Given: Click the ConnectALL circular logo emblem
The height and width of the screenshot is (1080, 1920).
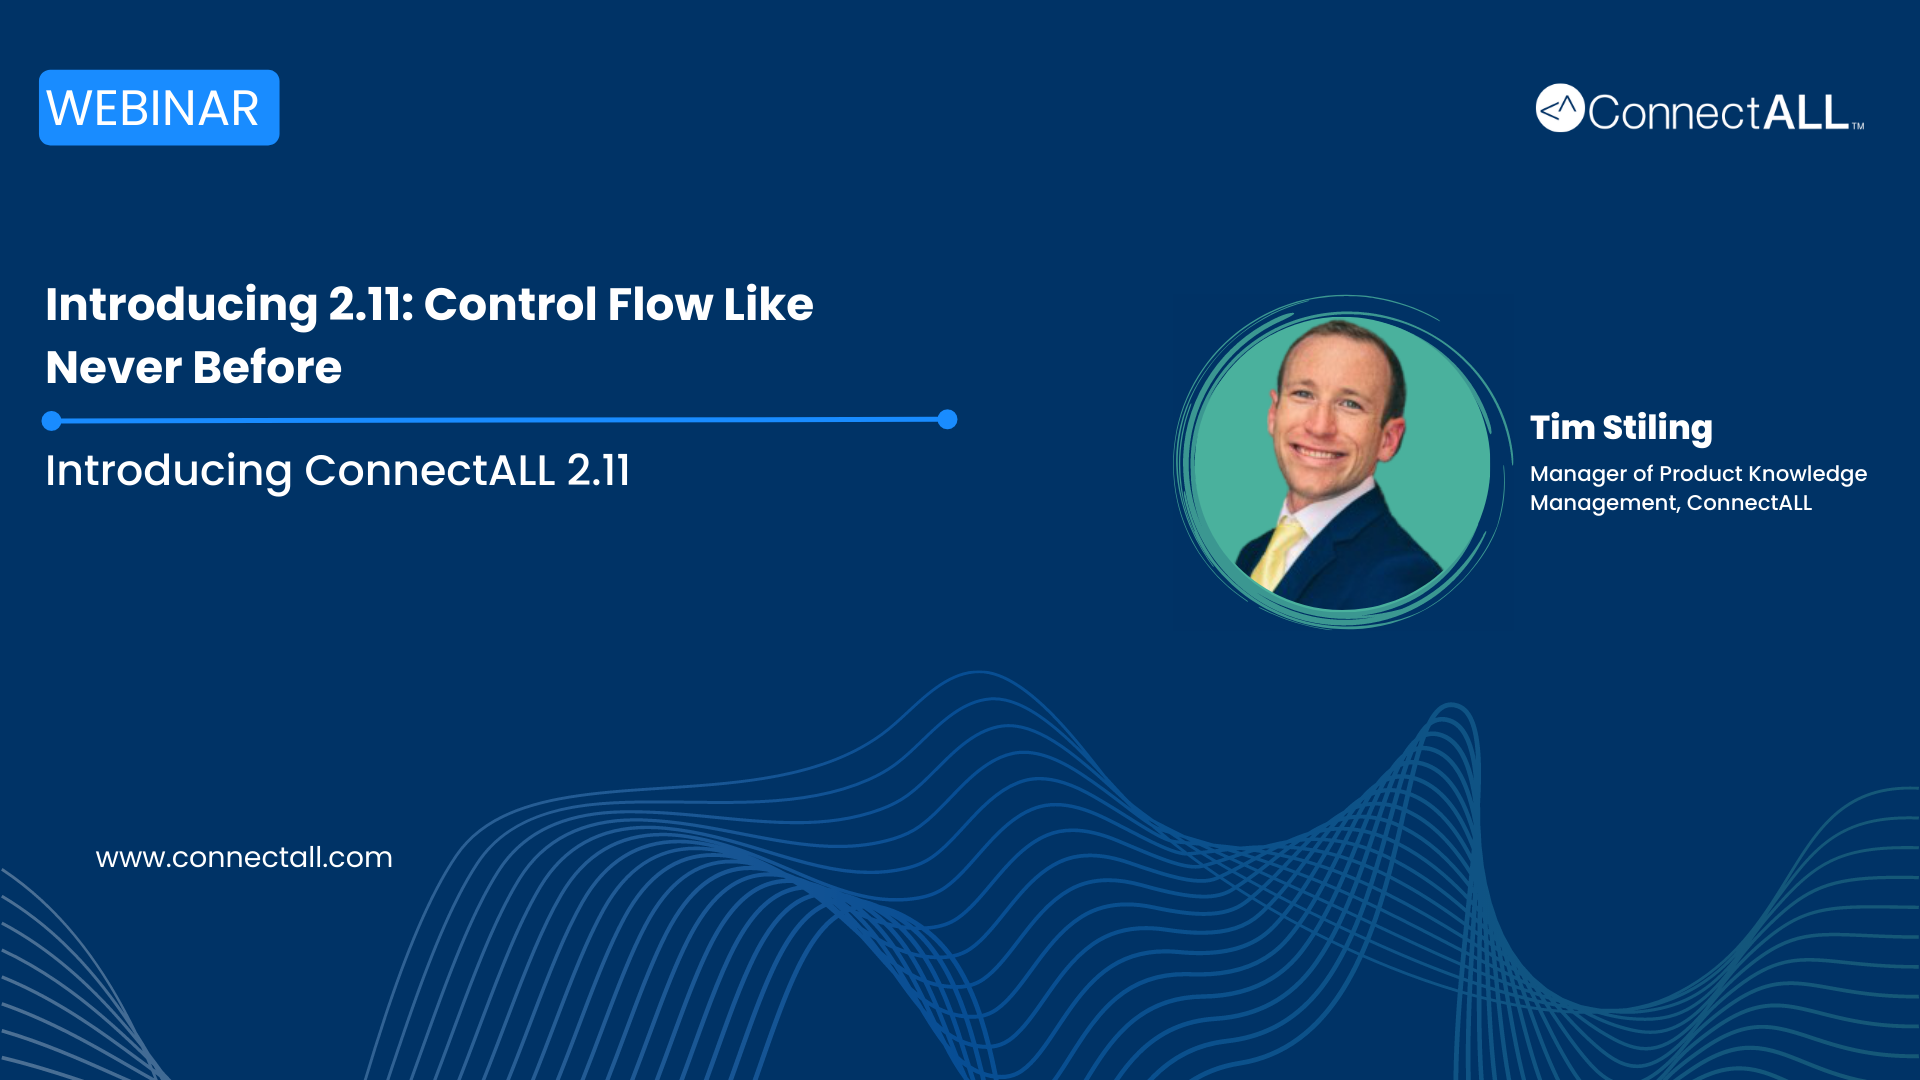Looking at the screenshot, I should click(x=1571, y=112).
